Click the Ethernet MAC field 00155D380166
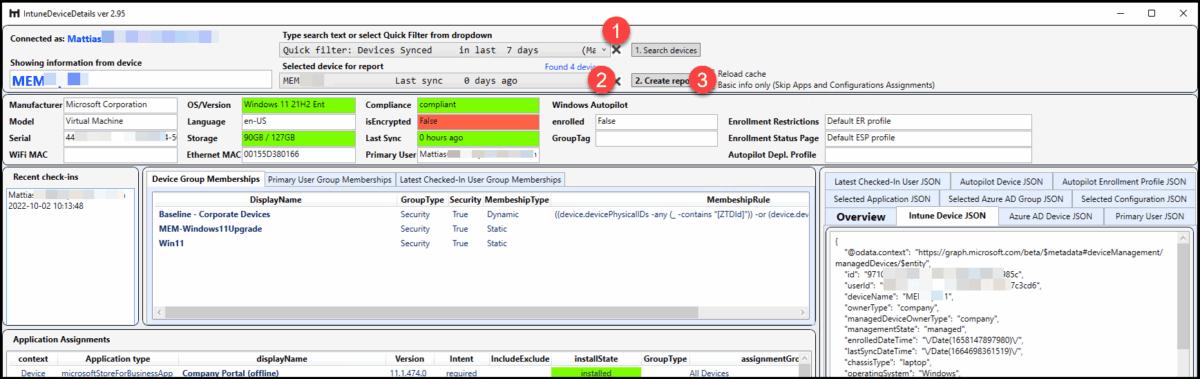Image resolution: width=1200 pixels, height=379 pixels. 298,155
